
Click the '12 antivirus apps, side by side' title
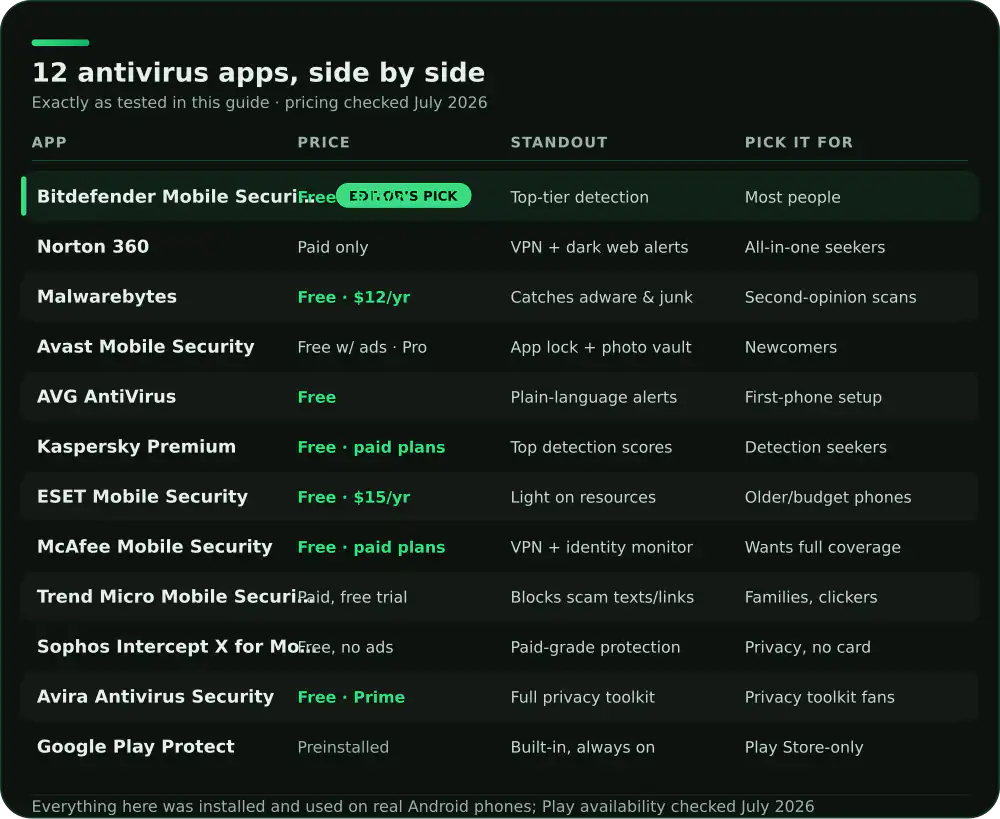(x=258, y=73)
